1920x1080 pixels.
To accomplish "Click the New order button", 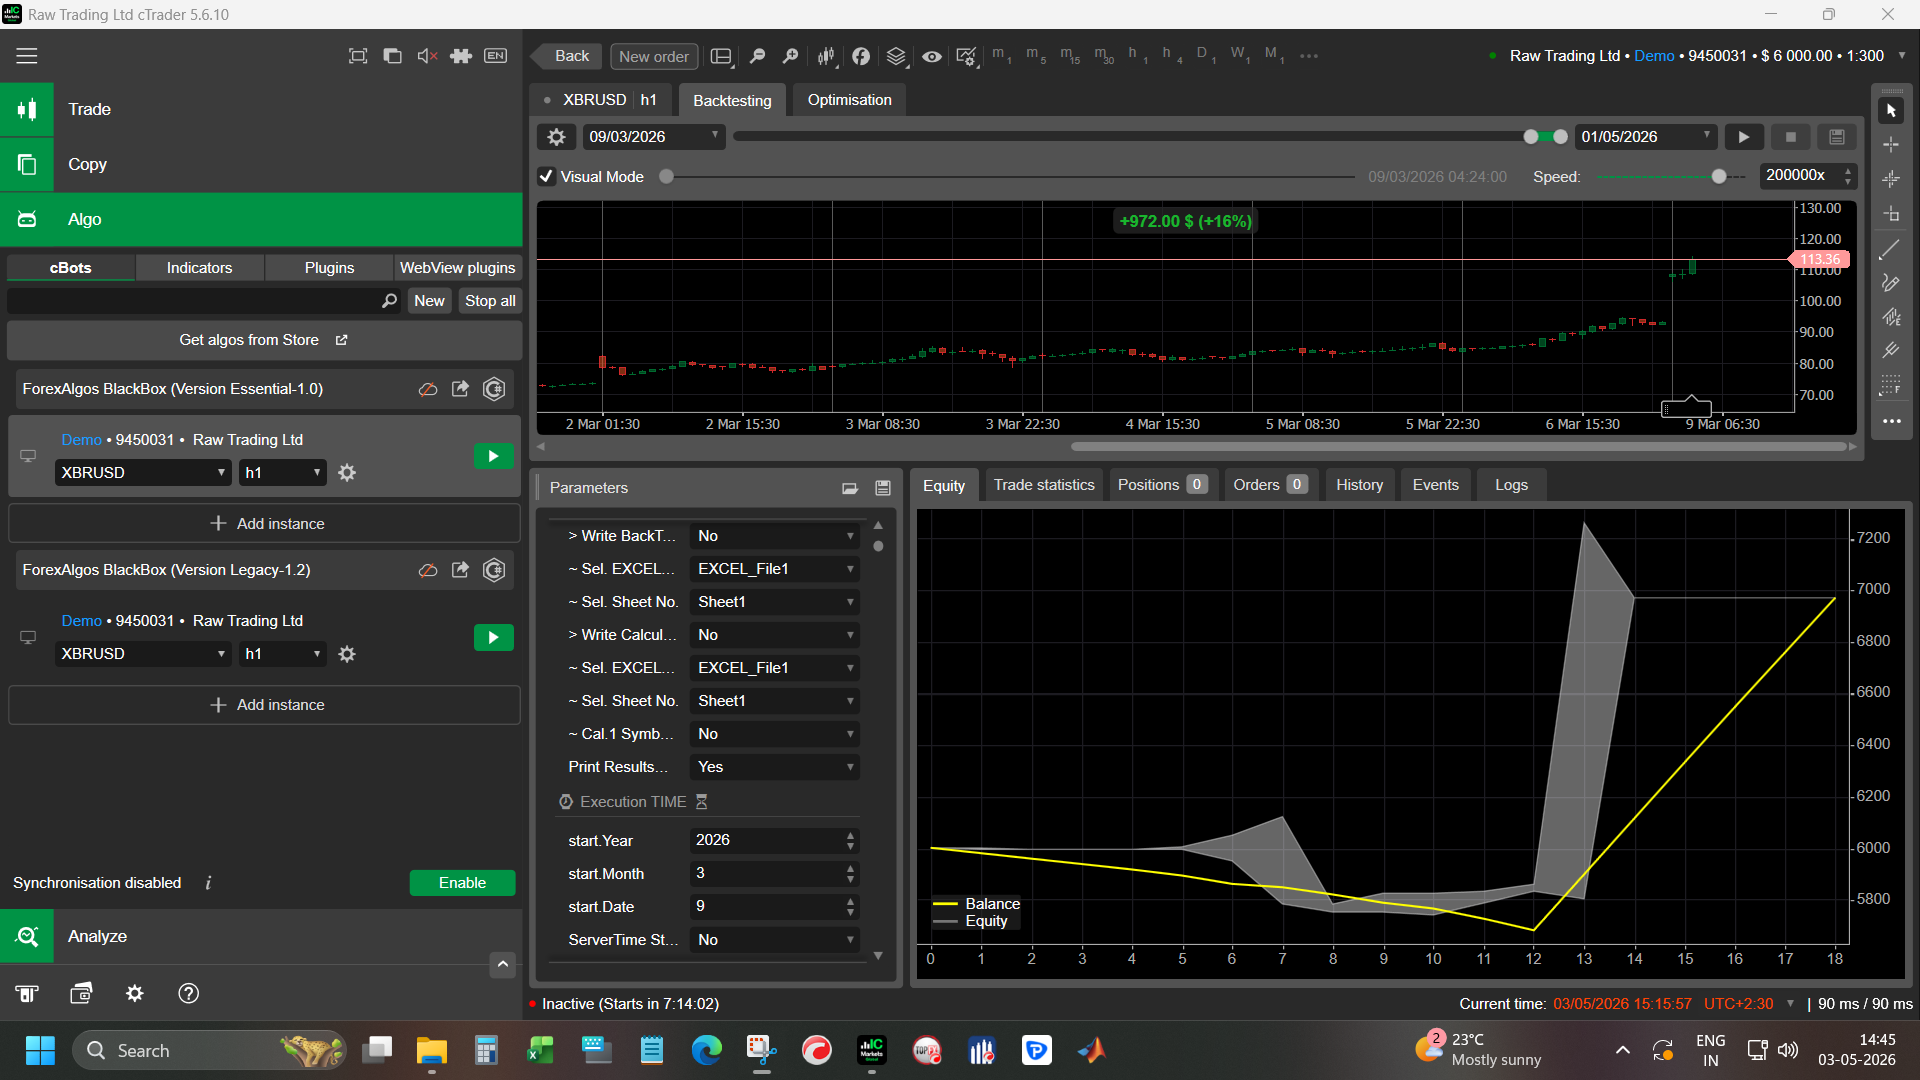I will coord(654,56).
